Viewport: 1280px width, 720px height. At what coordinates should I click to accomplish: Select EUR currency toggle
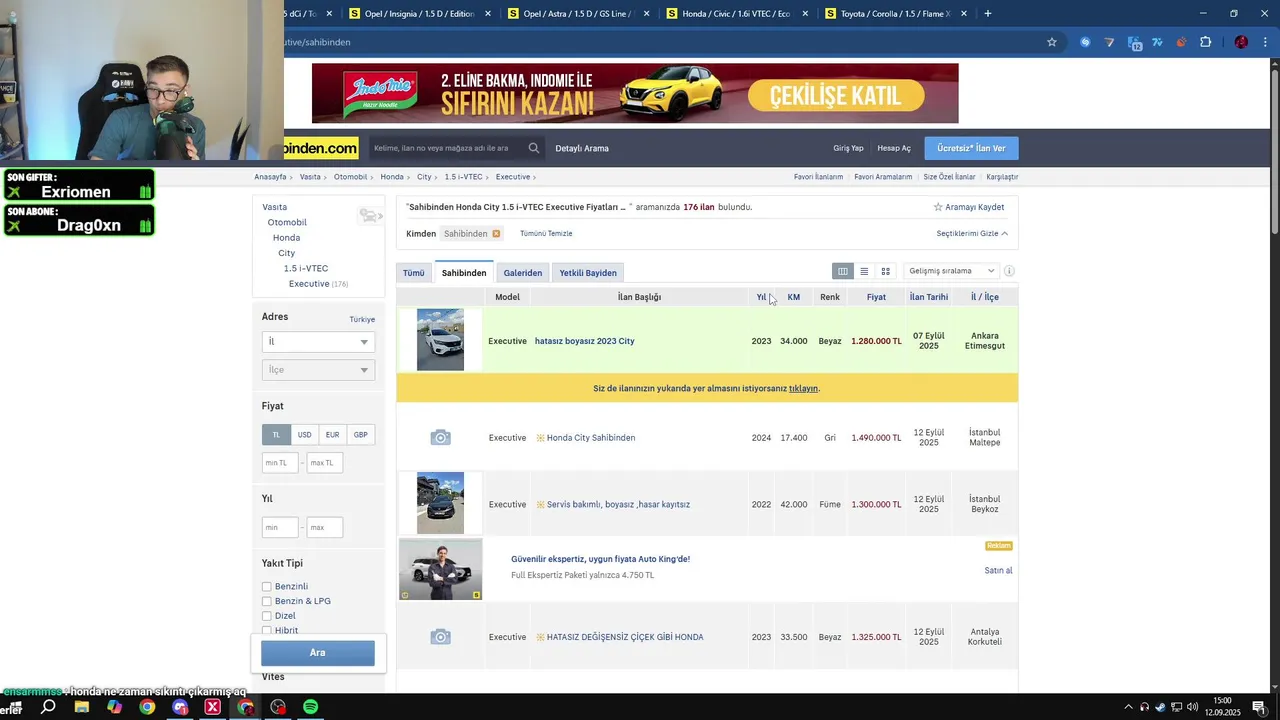(x=332, y=435)
